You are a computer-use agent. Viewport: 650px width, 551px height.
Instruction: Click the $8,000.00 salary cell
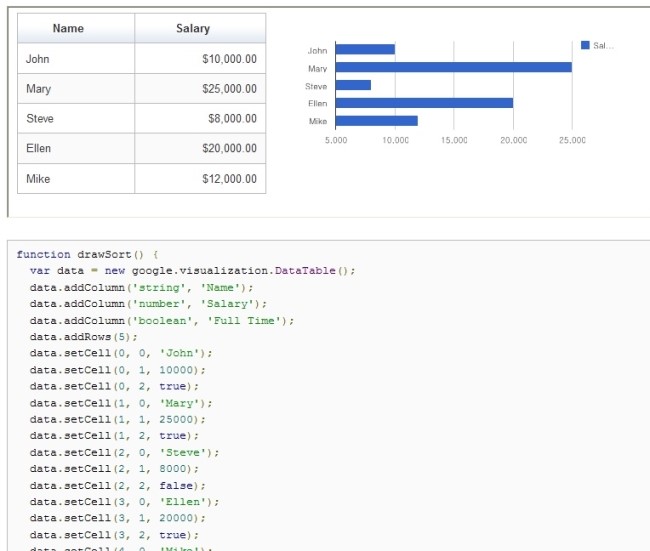coord(200,119)
